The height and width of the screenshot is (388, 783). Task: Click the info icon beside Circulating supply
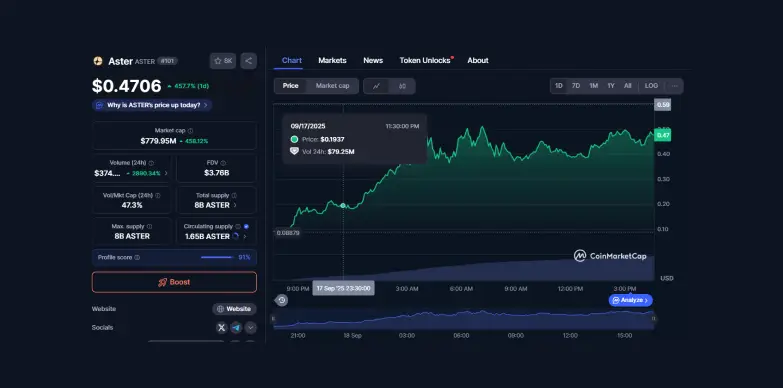[x=238, y=226]
